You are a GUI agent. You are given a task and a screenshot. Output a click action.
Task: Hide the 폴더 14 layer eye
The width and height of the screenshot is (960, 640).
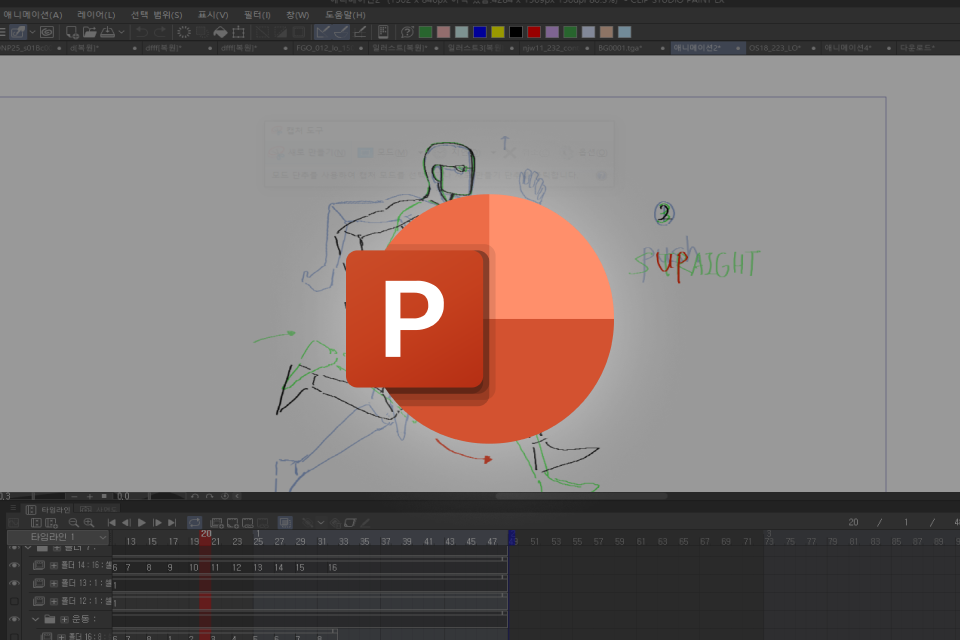click(x=14, y=565)
